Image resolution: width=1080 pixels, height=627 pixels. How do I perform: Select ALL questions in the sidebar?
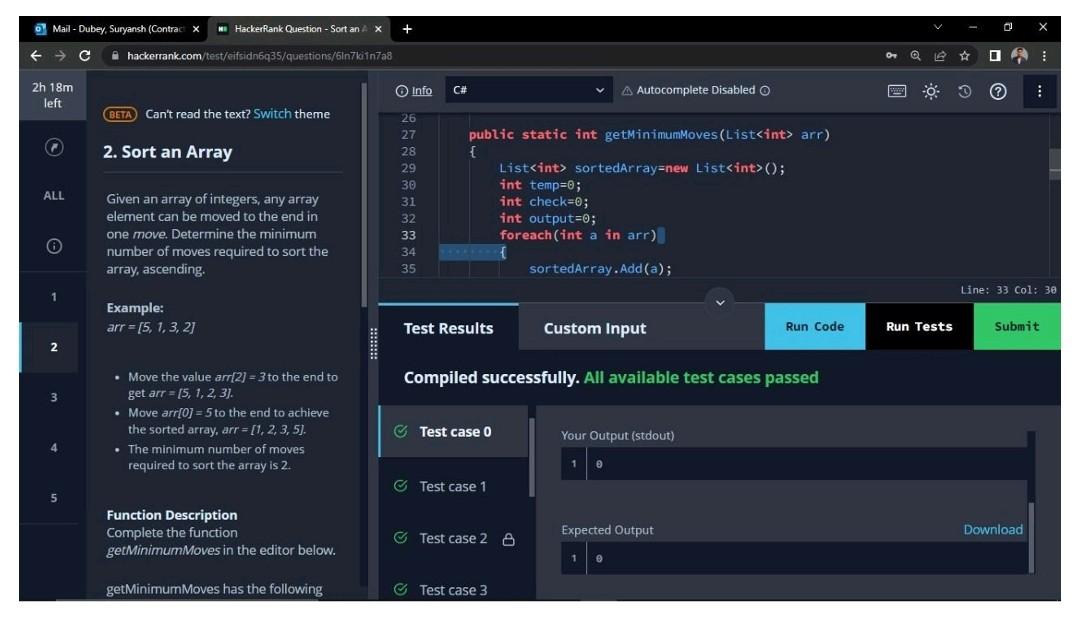click(54, 196)
